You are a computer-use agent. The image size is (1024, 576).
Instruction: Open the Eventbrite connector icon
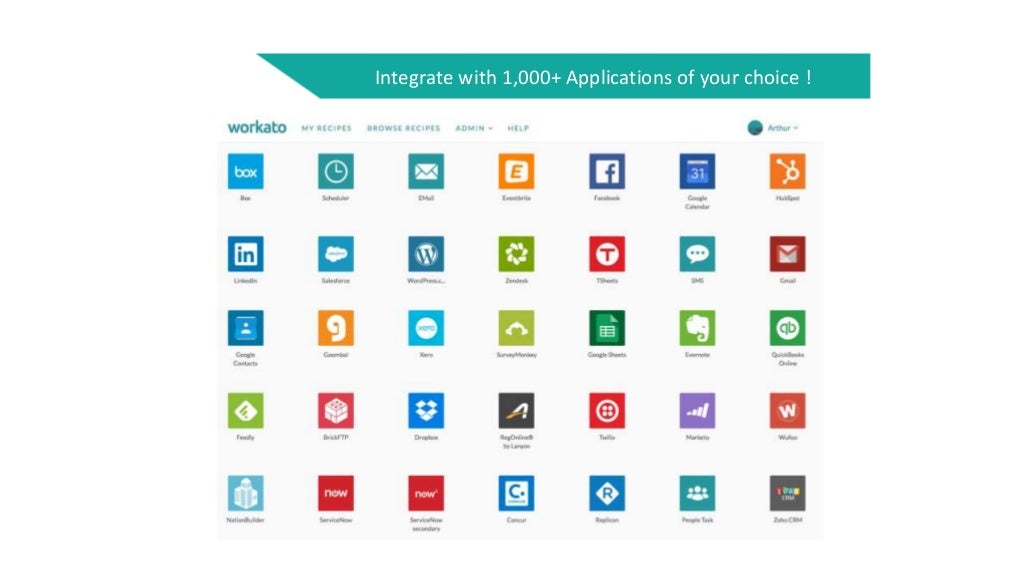point(516,171)
